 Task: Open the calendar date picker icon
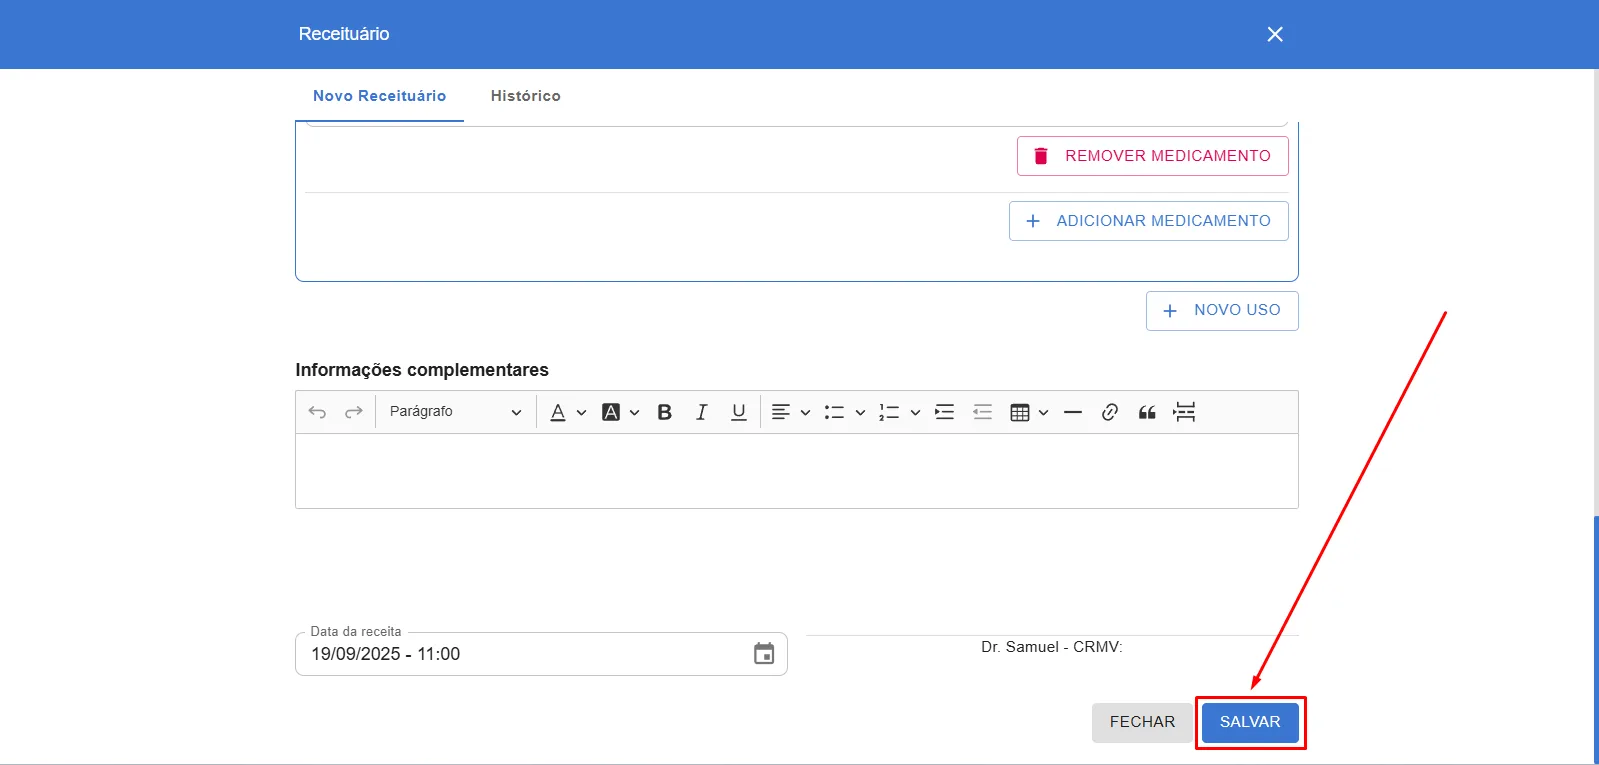[764, 654]
